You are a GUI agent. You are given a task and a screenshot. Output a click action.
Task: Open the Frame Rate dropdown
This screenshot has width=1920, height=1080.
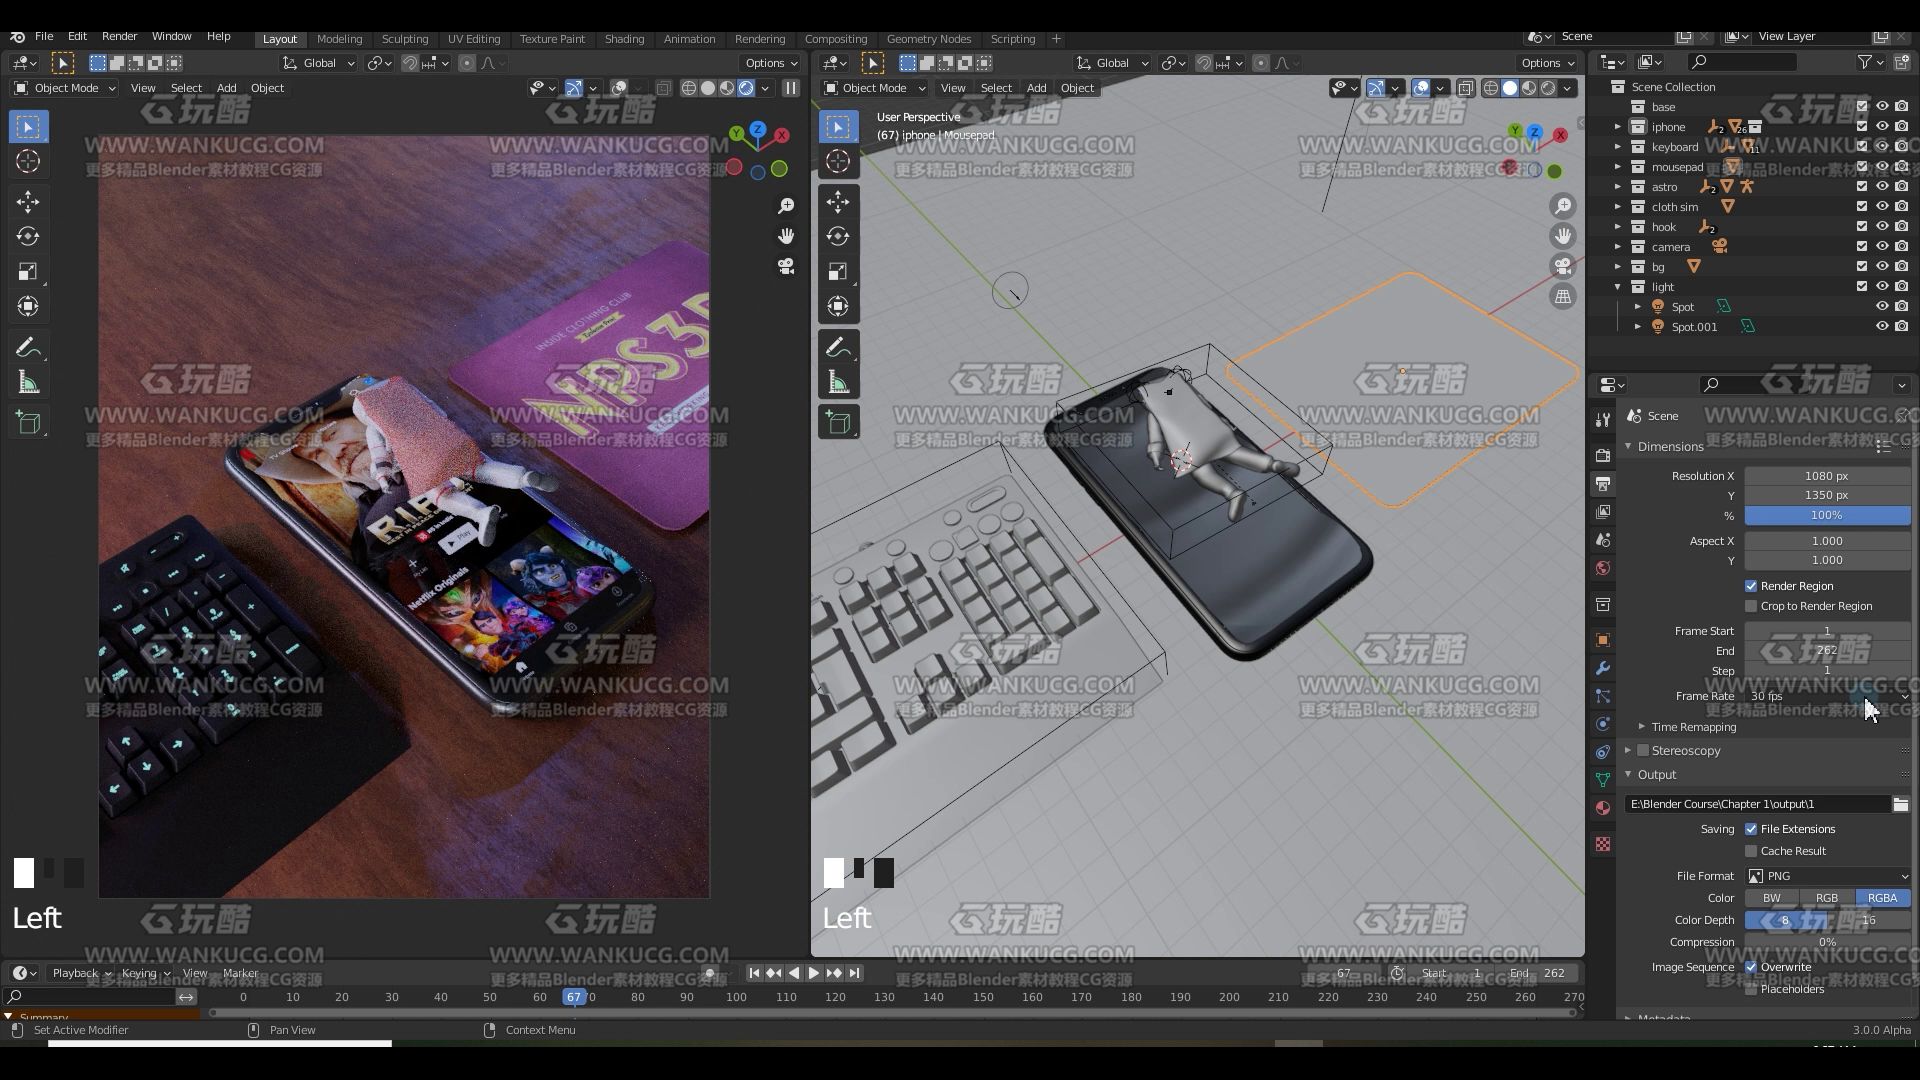point(1828,696)
